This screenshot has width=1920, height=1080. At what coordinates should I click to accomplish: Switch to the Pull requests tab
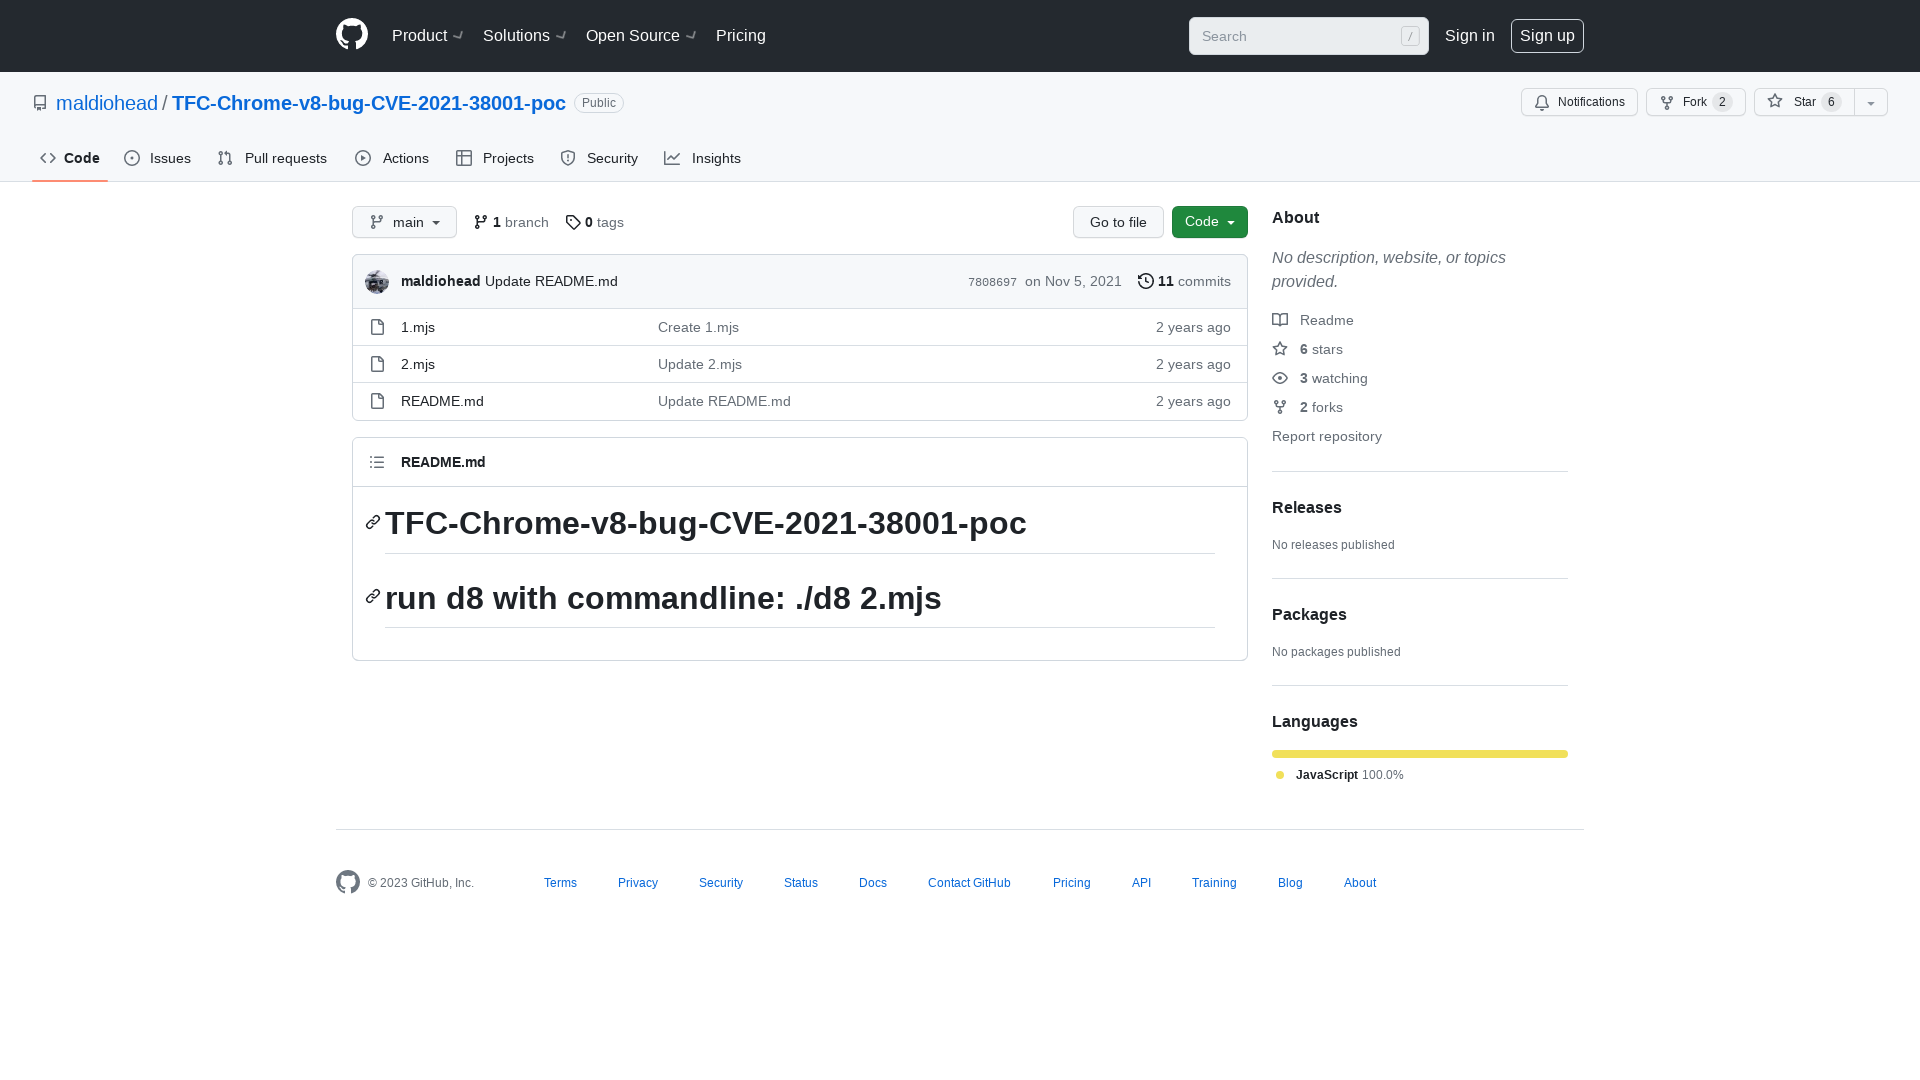(272, 158)
